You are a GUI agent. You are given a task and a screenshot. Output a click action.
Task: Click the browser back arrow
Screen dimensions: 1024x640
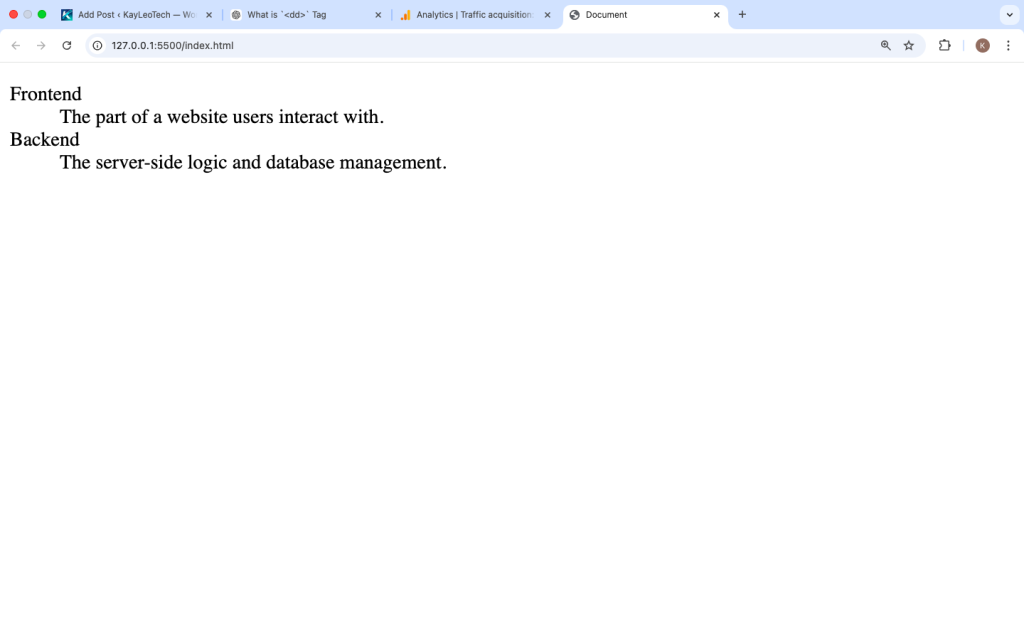pyautogui.click(x=16, y=45)
